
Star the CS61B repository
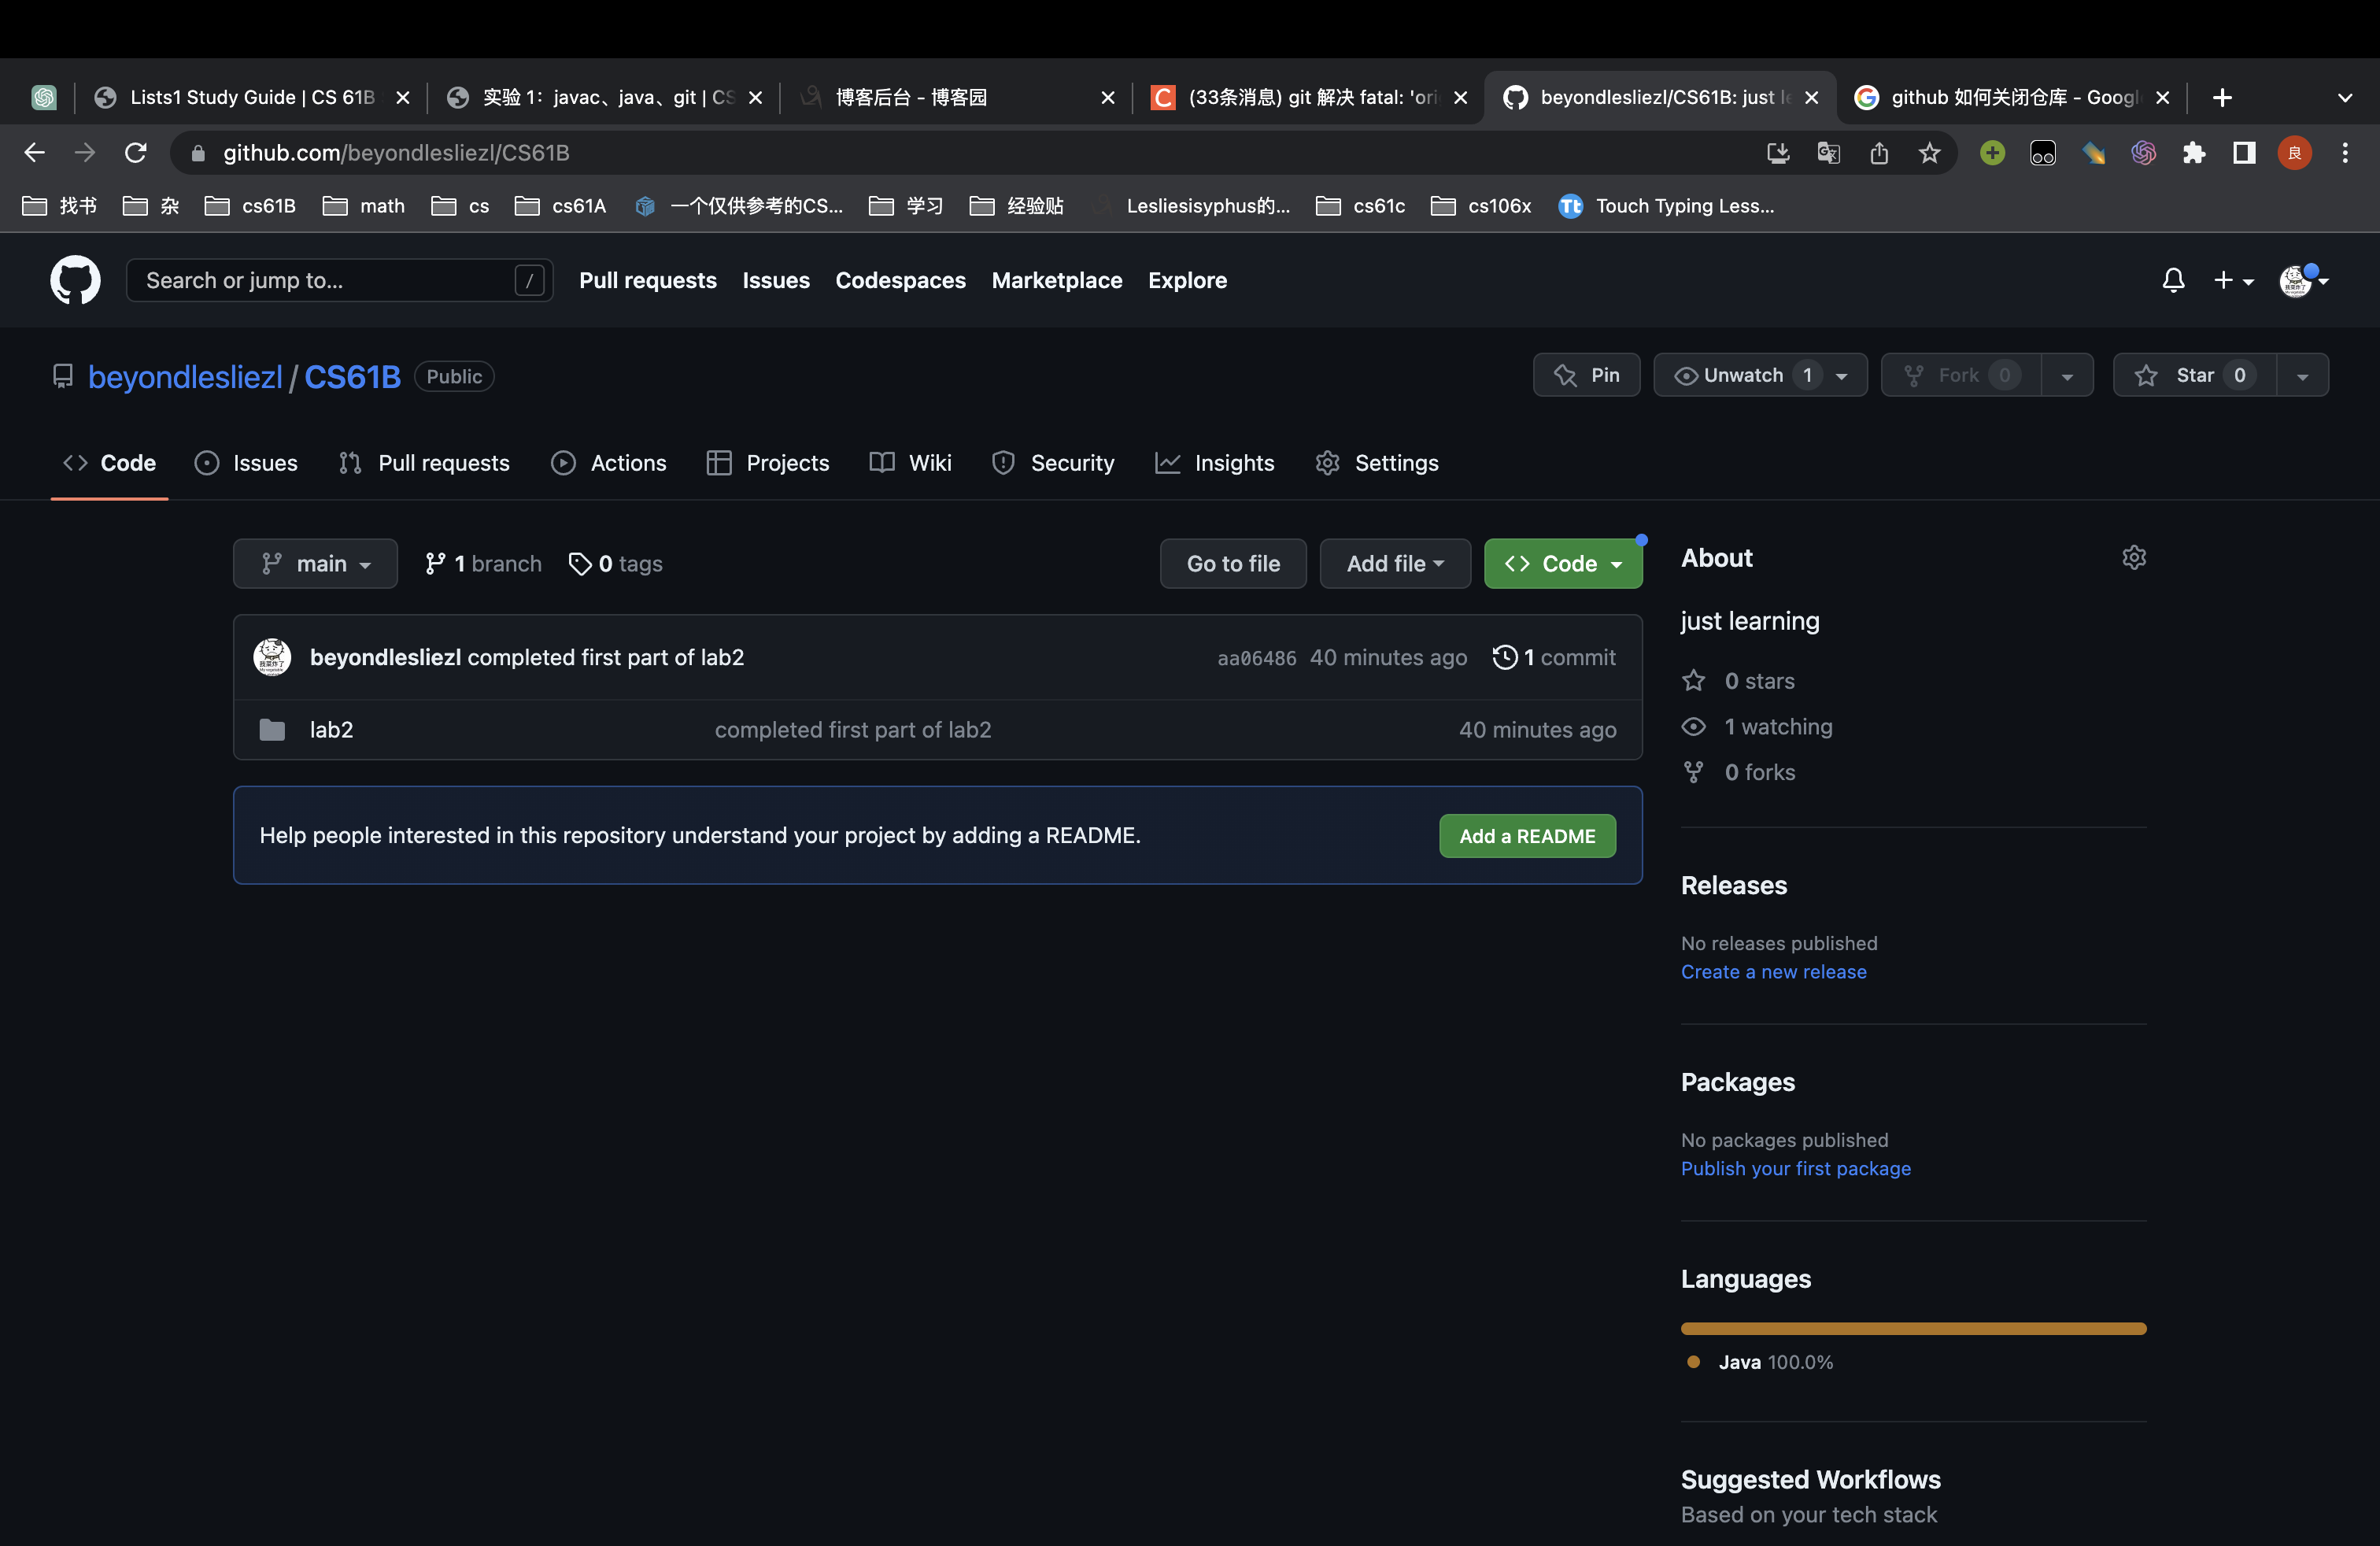[x=2194, y=375]
